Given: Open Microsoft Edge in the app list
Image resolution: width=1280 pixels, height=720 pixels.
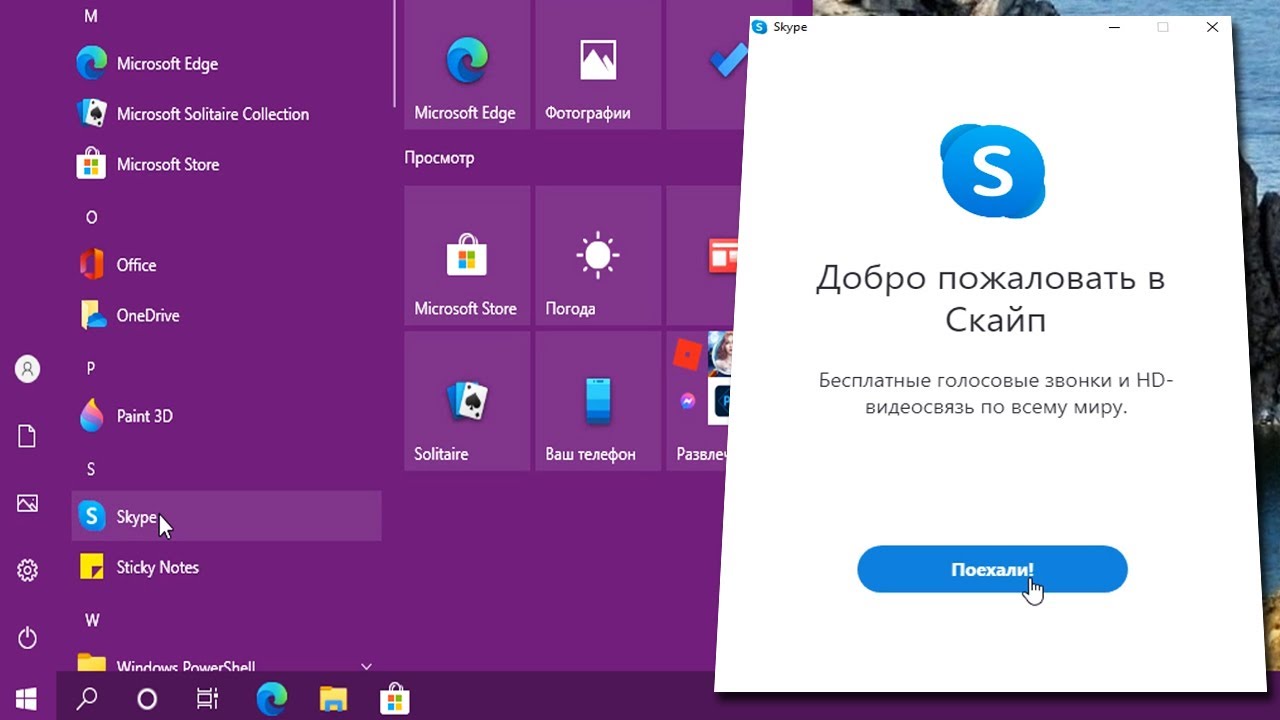Looking at the screenshot, I should point(226,64).
